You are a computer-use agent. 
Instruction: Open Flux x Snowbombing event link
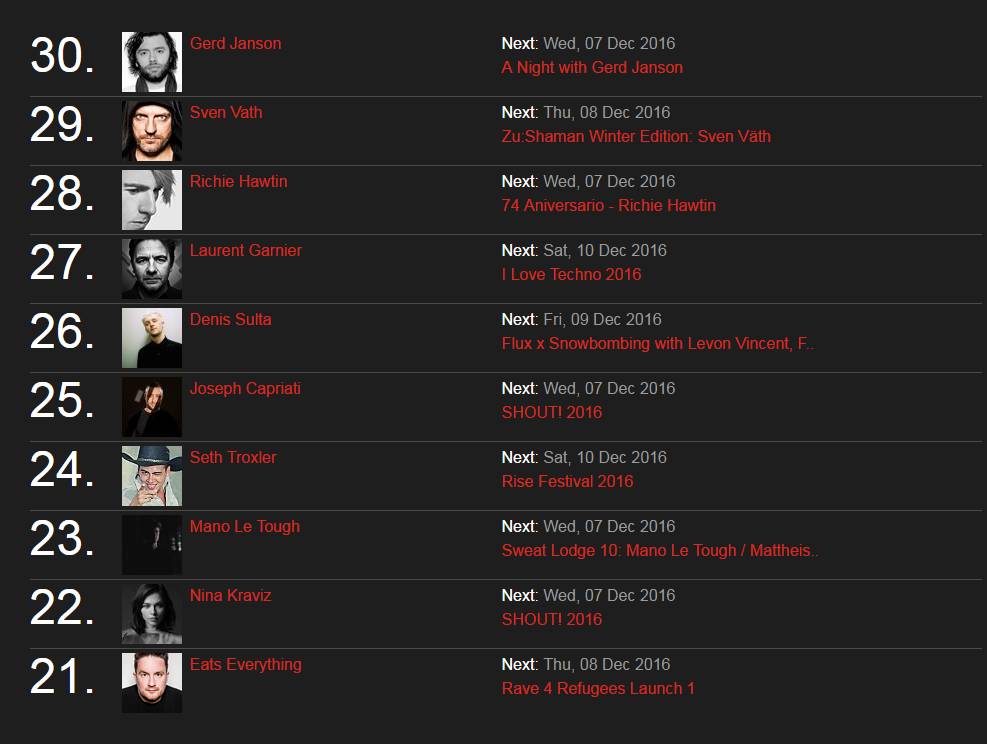coord(657,344)
